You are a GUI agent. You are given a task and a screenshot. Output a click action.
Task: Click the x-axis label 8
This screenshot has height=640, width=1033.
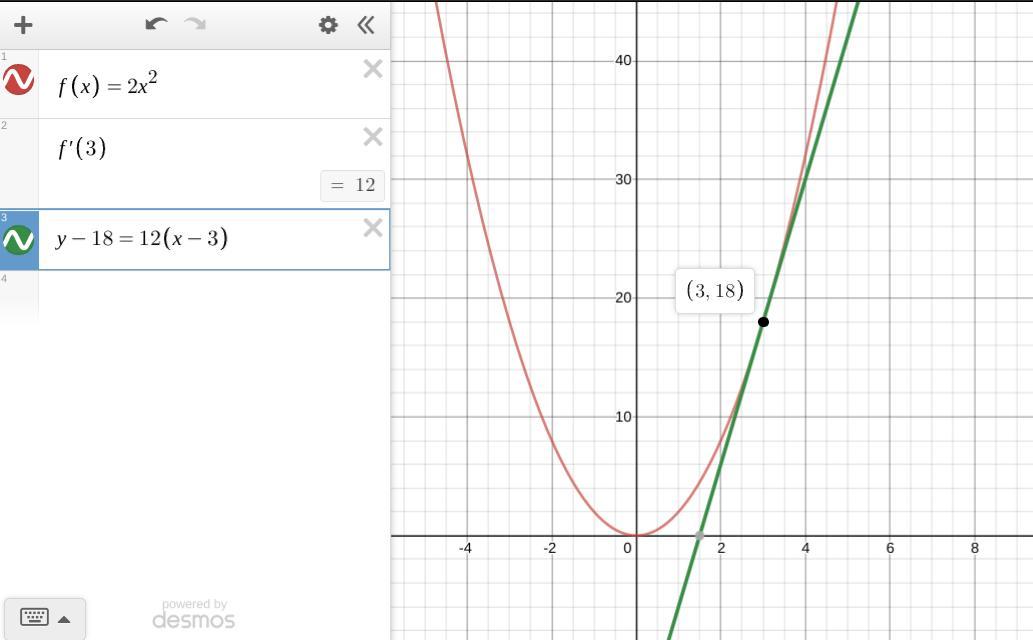pyautogui.click(x=974, y=548)
